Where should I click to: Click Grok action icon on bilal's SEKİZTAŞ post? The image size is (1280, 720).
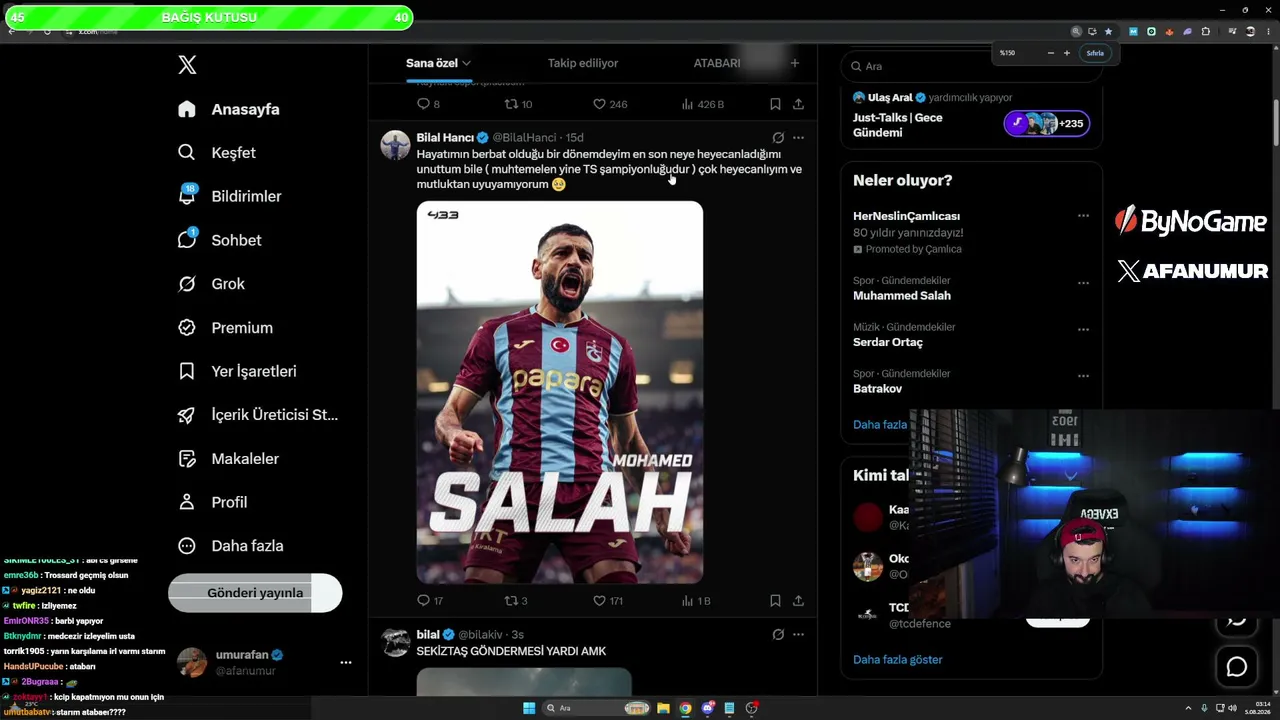click(x=778, y=634)
